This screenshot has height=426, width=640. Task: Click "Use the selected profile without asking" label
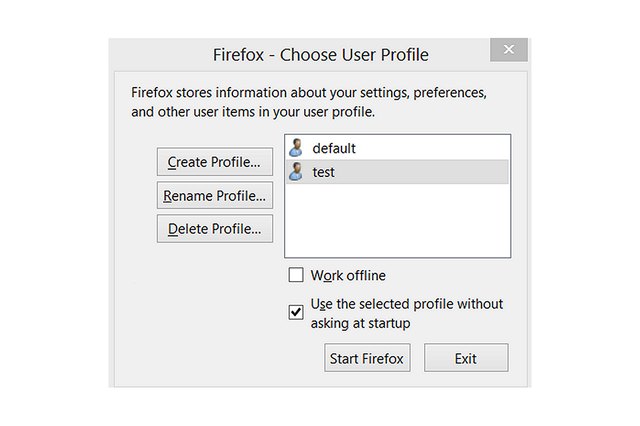(x=407, y=303)
